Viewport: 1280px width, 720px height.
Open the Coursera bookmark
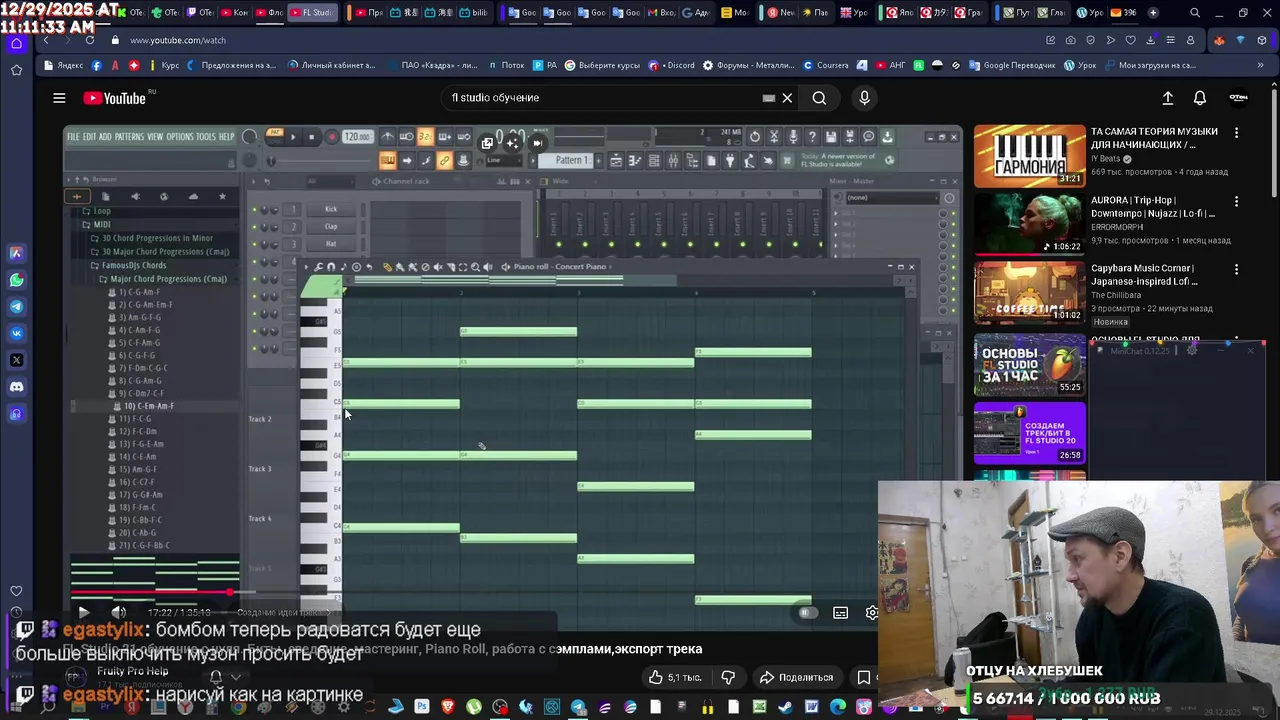pyautogui.click(x=826, y=65)
